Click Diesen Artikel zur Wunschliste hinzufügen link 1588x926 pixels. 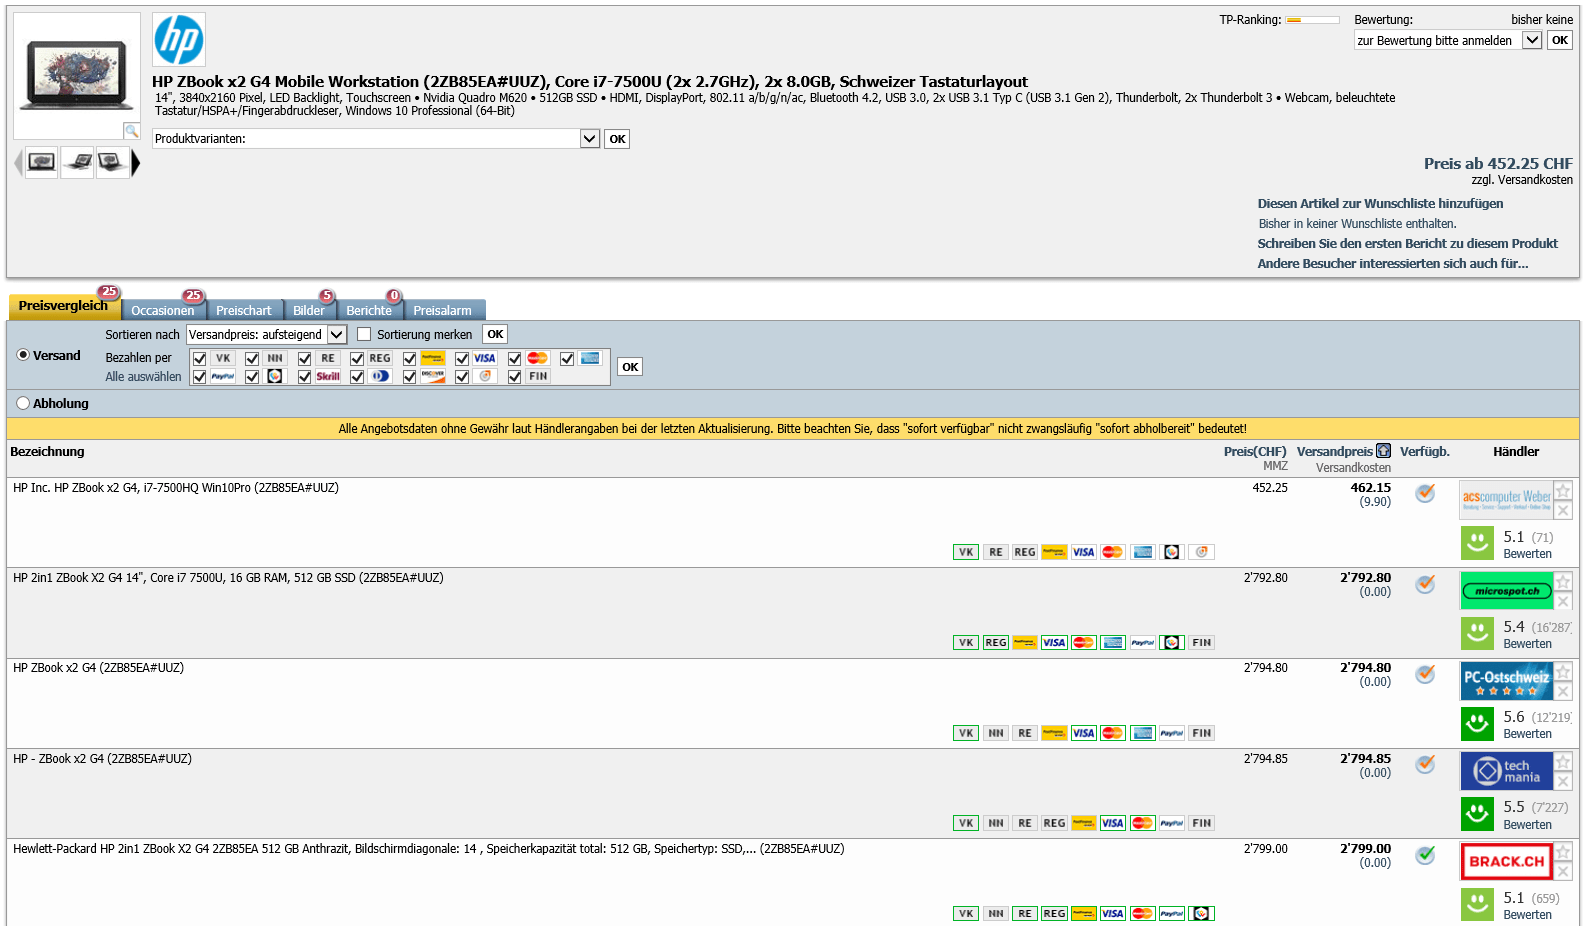(1380, 203)
